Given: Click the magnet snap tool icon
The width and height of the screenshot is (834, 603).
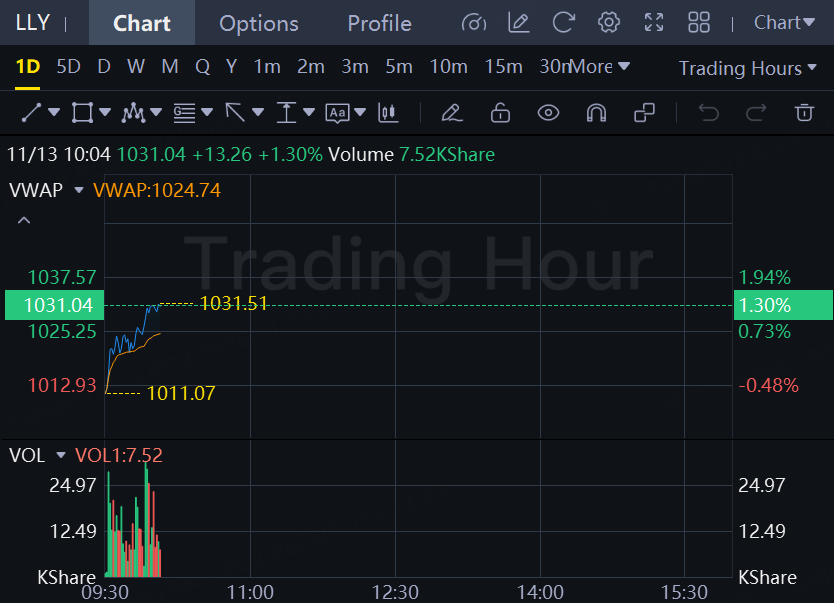Looking at the screenshot, I should [596, 113].
